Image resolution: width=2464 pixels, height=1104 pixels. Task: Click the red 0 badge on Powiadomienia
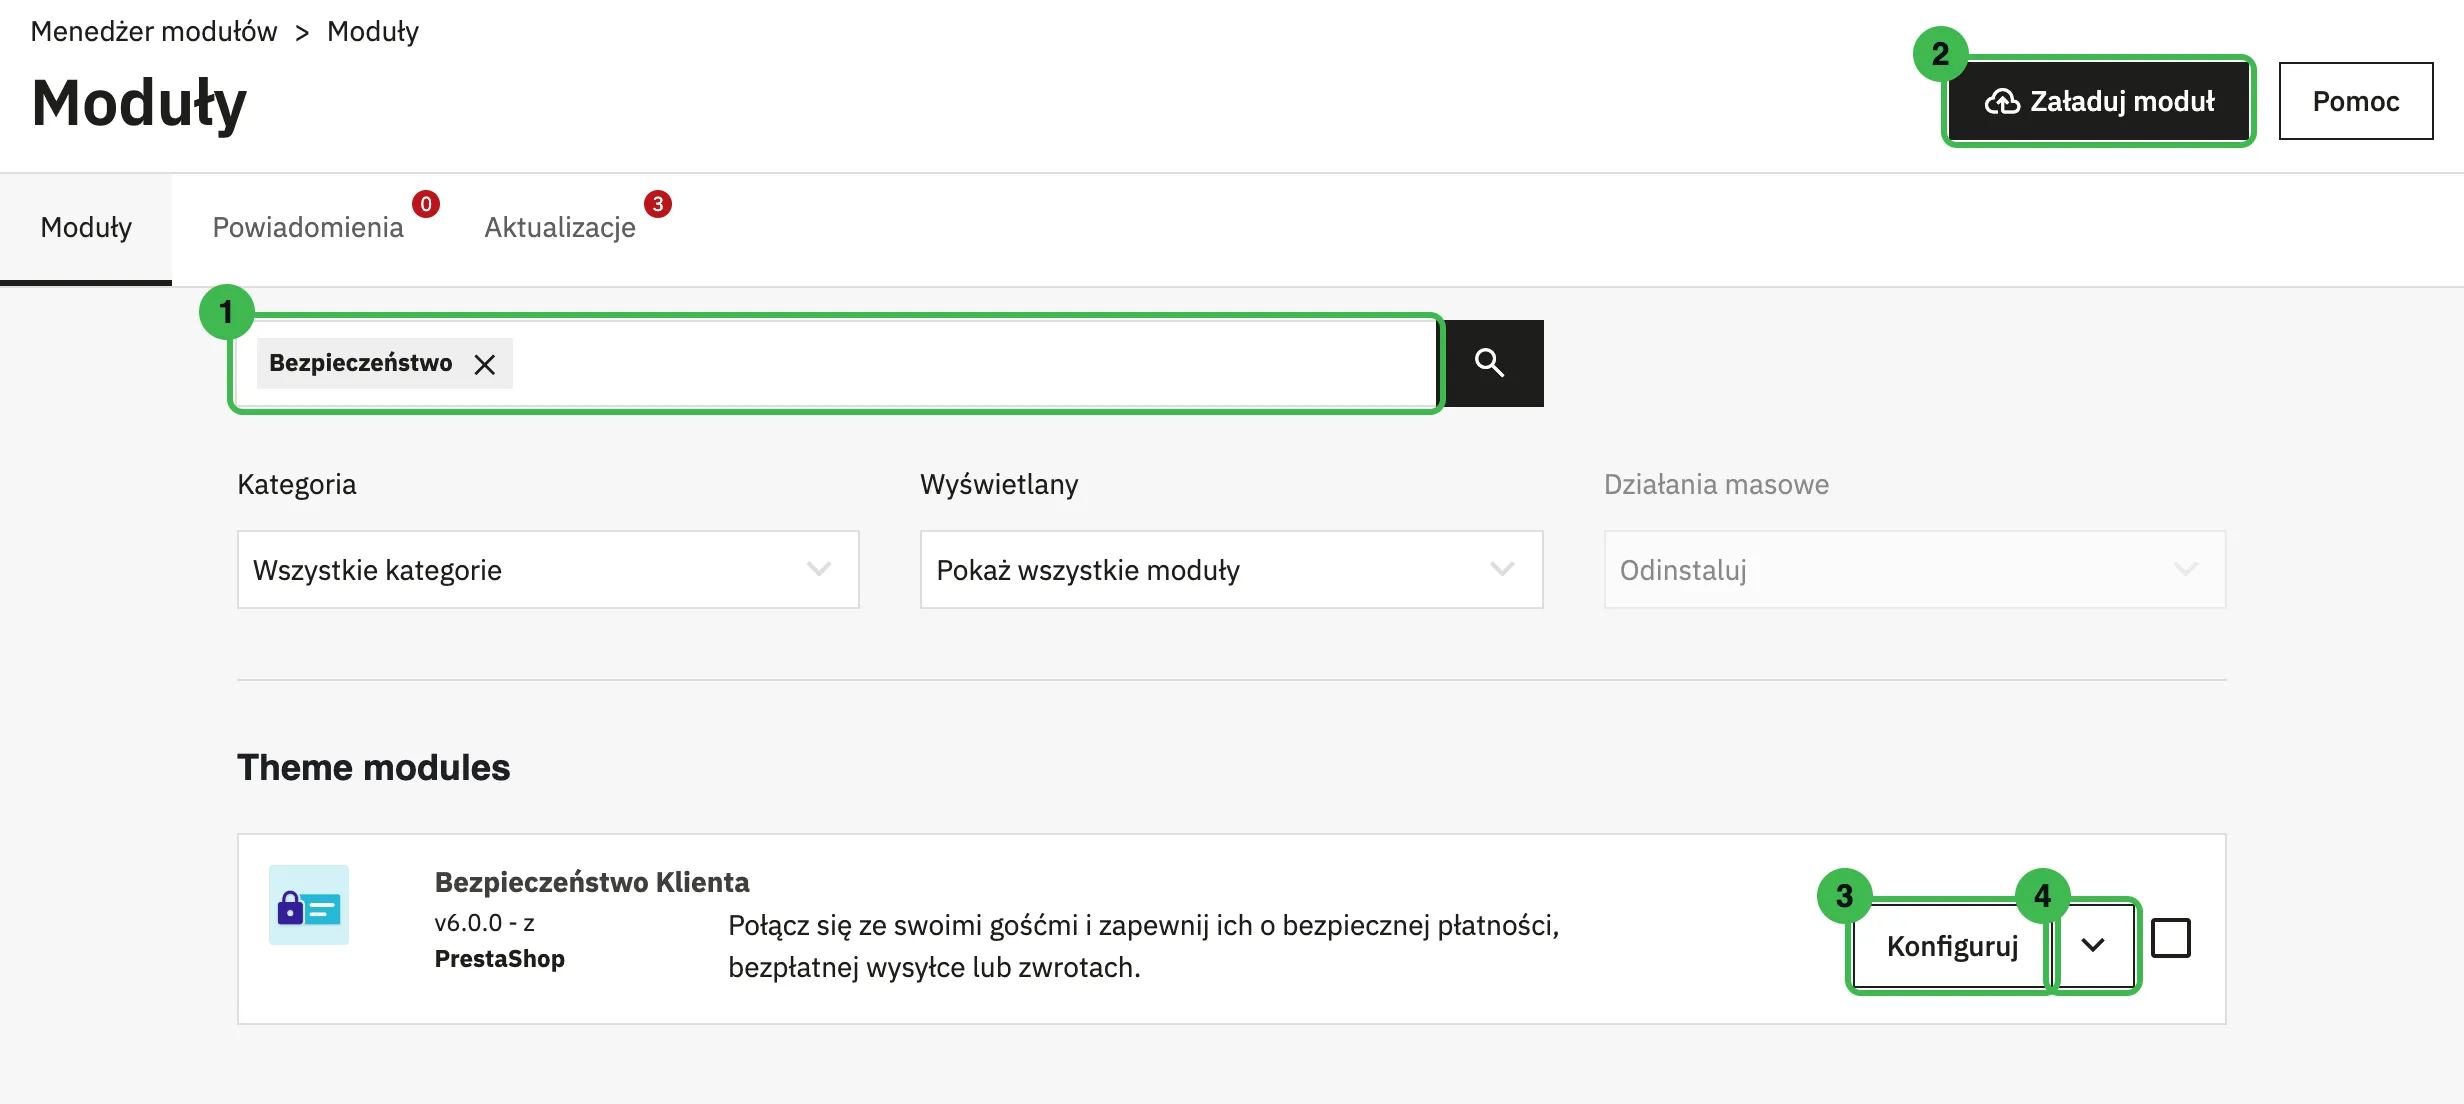point(426,204)
